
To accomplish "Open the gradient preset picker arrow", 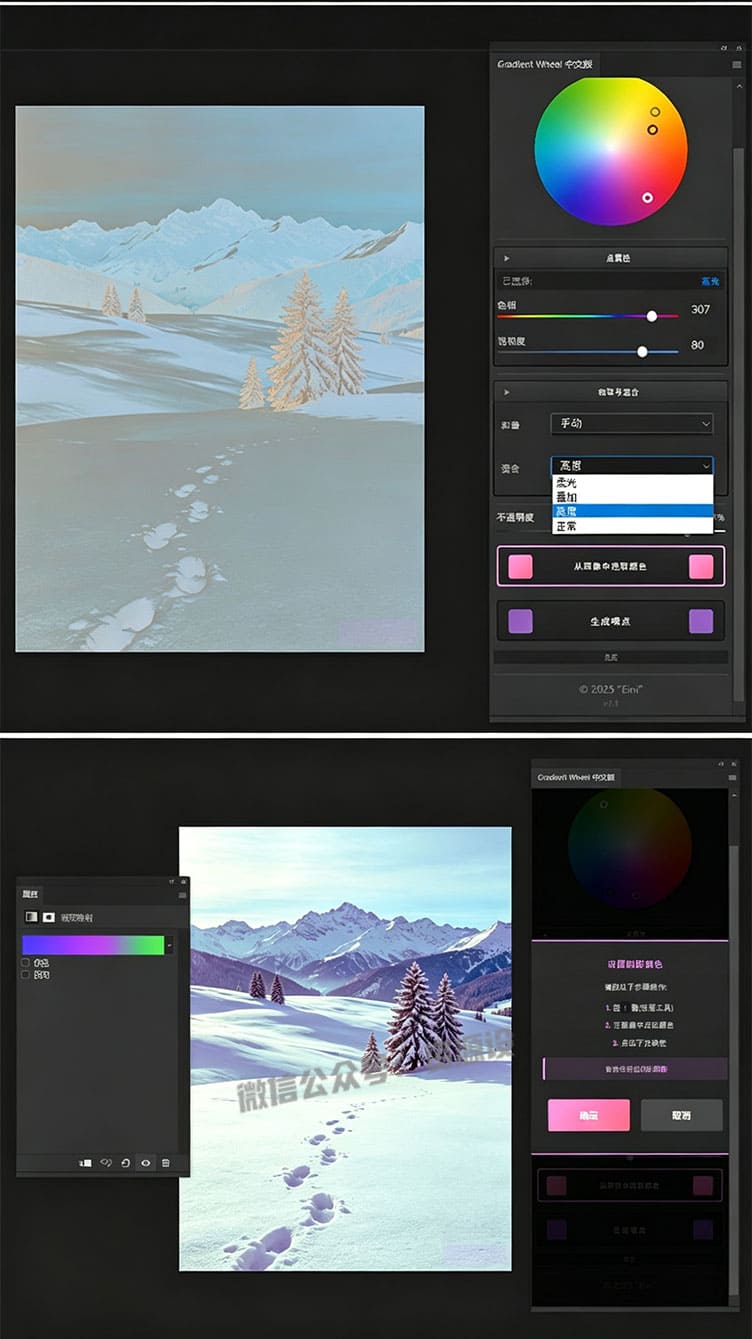I will pos(169,945).
